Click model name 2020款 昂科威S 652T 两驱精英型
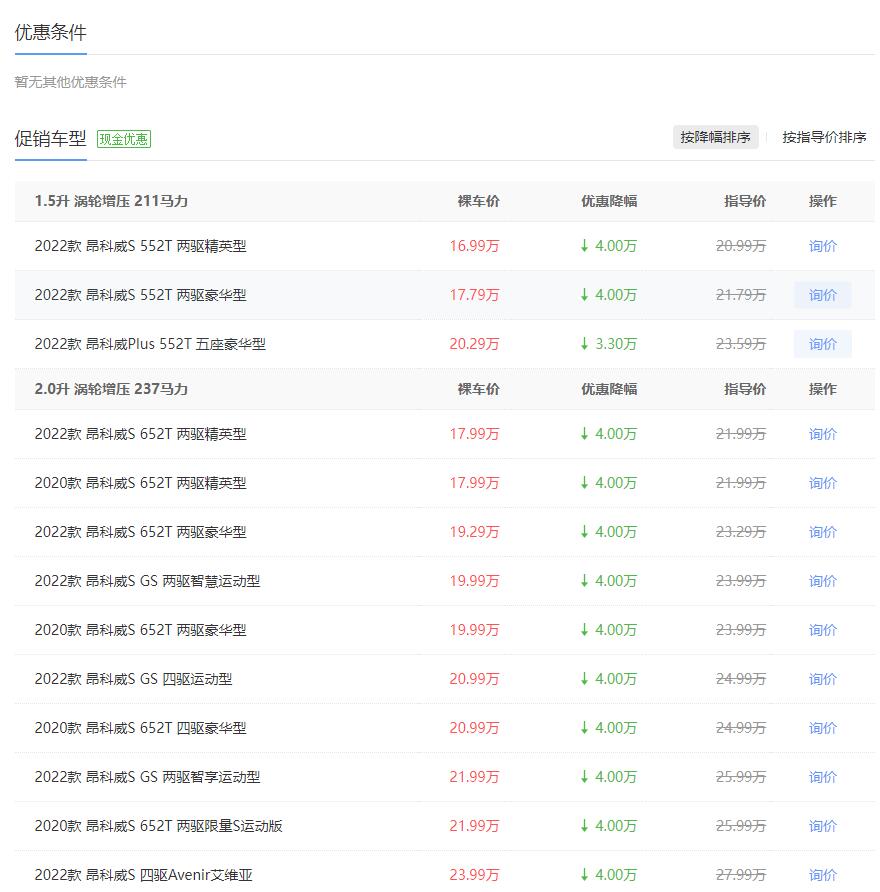880x892 pixels. (141, 483)
